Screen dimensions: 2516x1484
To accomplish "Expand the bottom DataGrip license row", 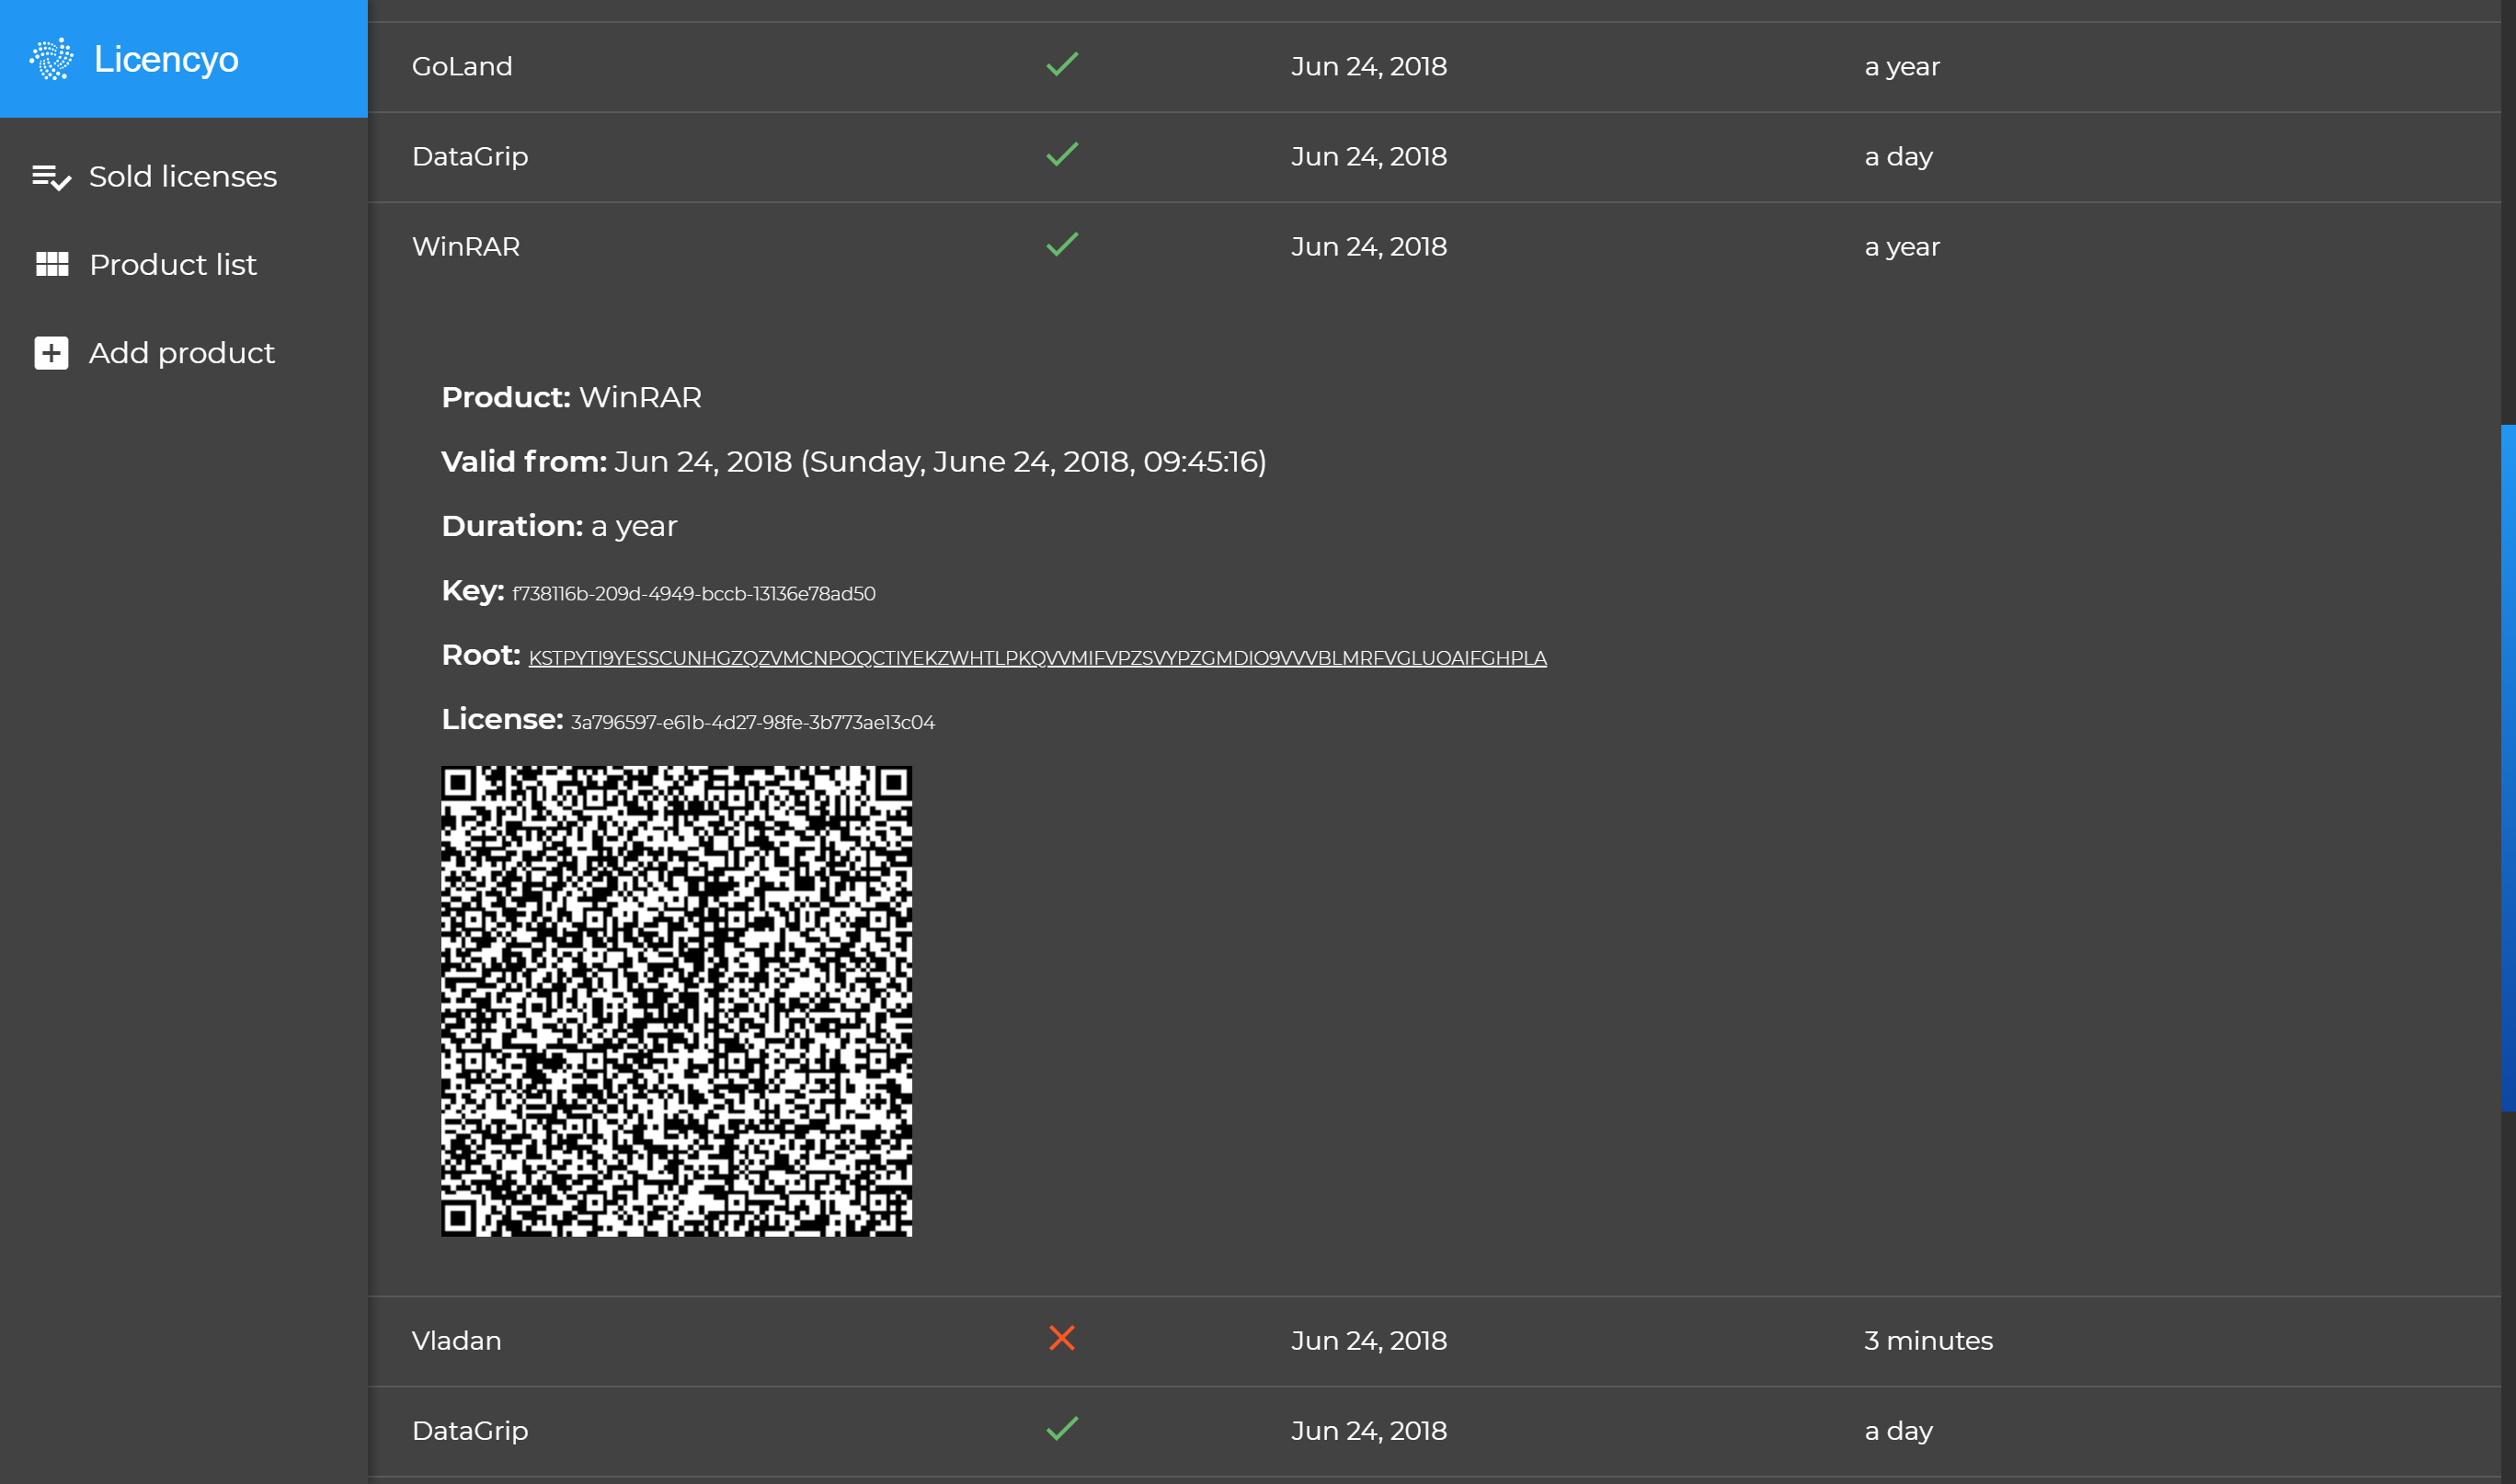I will tap(470, 1431).
